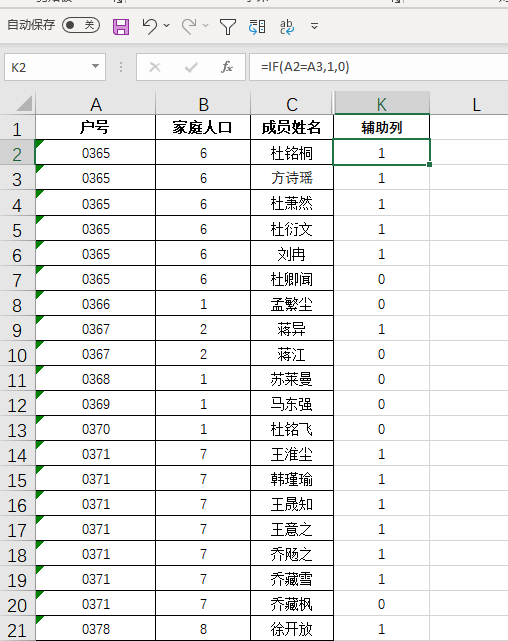Click household number cell 0378
508x641 pixels.
tap(96, 629)
